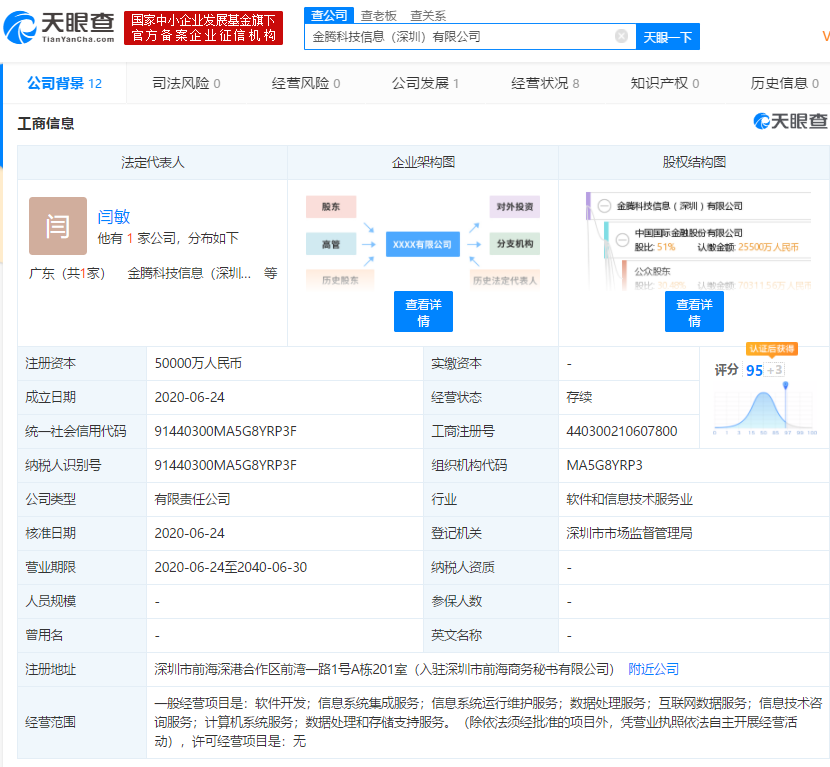Screen dimensions: 830x767
Task: Click the 股东 node in the structure diagram
Action: click(331, 206)
